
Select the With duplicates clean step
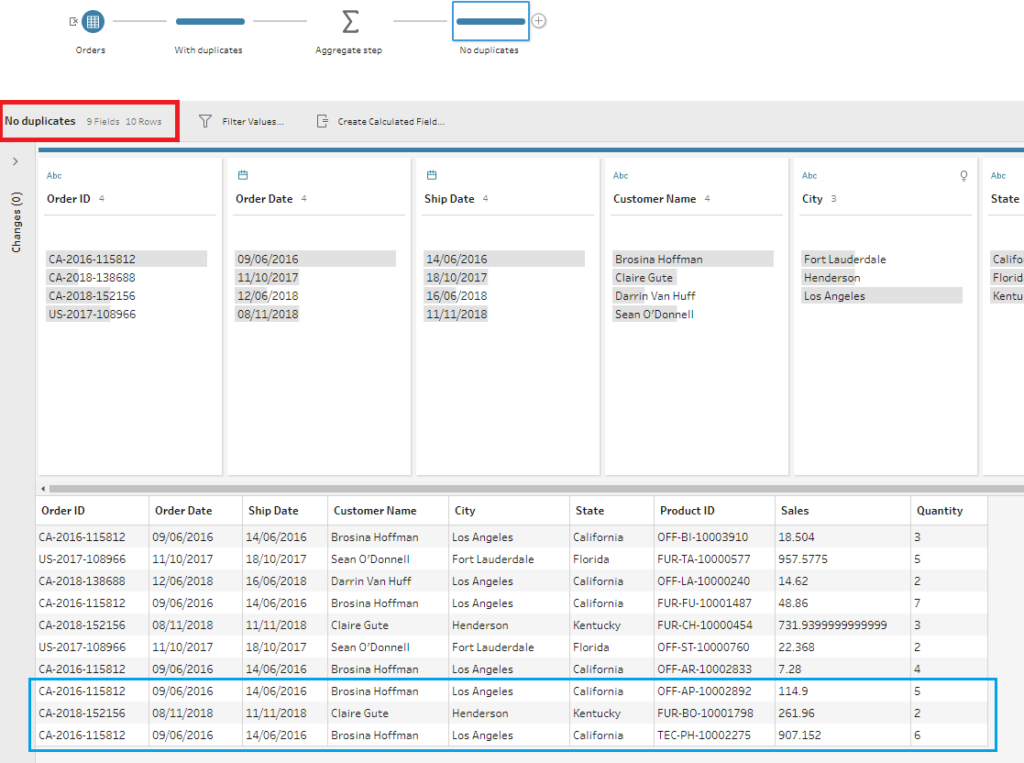tap(209, 21)
